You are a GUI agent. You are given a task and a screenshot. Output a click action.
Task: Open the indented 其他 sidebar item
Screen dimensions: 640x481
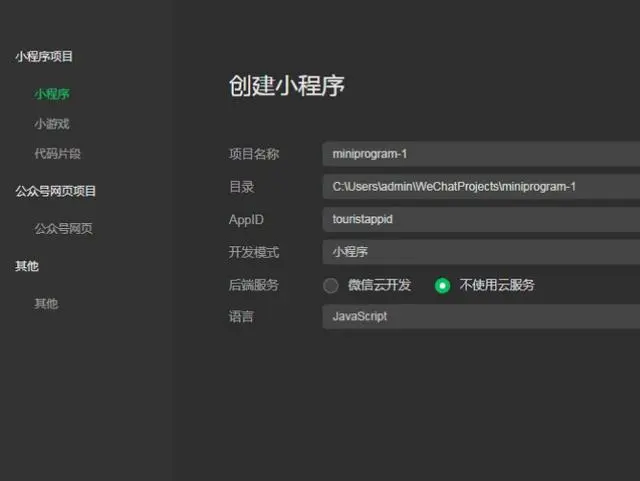tap(46, 303)
